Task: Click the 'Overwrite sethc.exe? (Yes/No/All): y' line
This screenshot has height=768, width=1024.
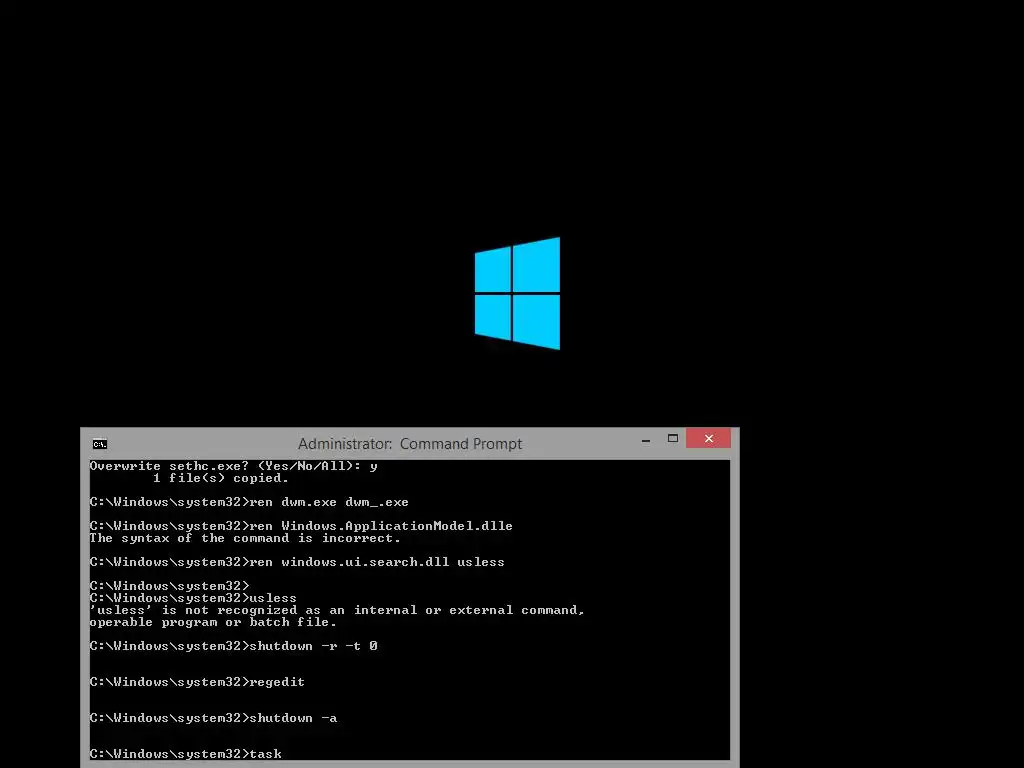Action: [234, 466]
